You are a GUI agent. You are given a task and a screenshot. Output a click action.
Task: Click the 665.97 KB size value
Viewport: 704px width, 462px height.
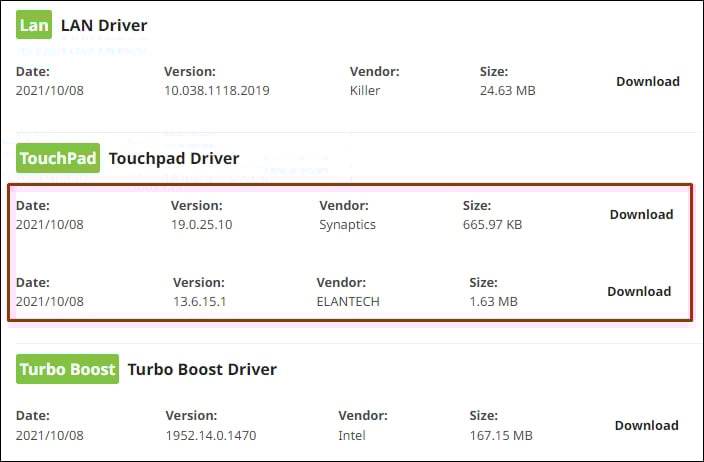click(491, 224)
